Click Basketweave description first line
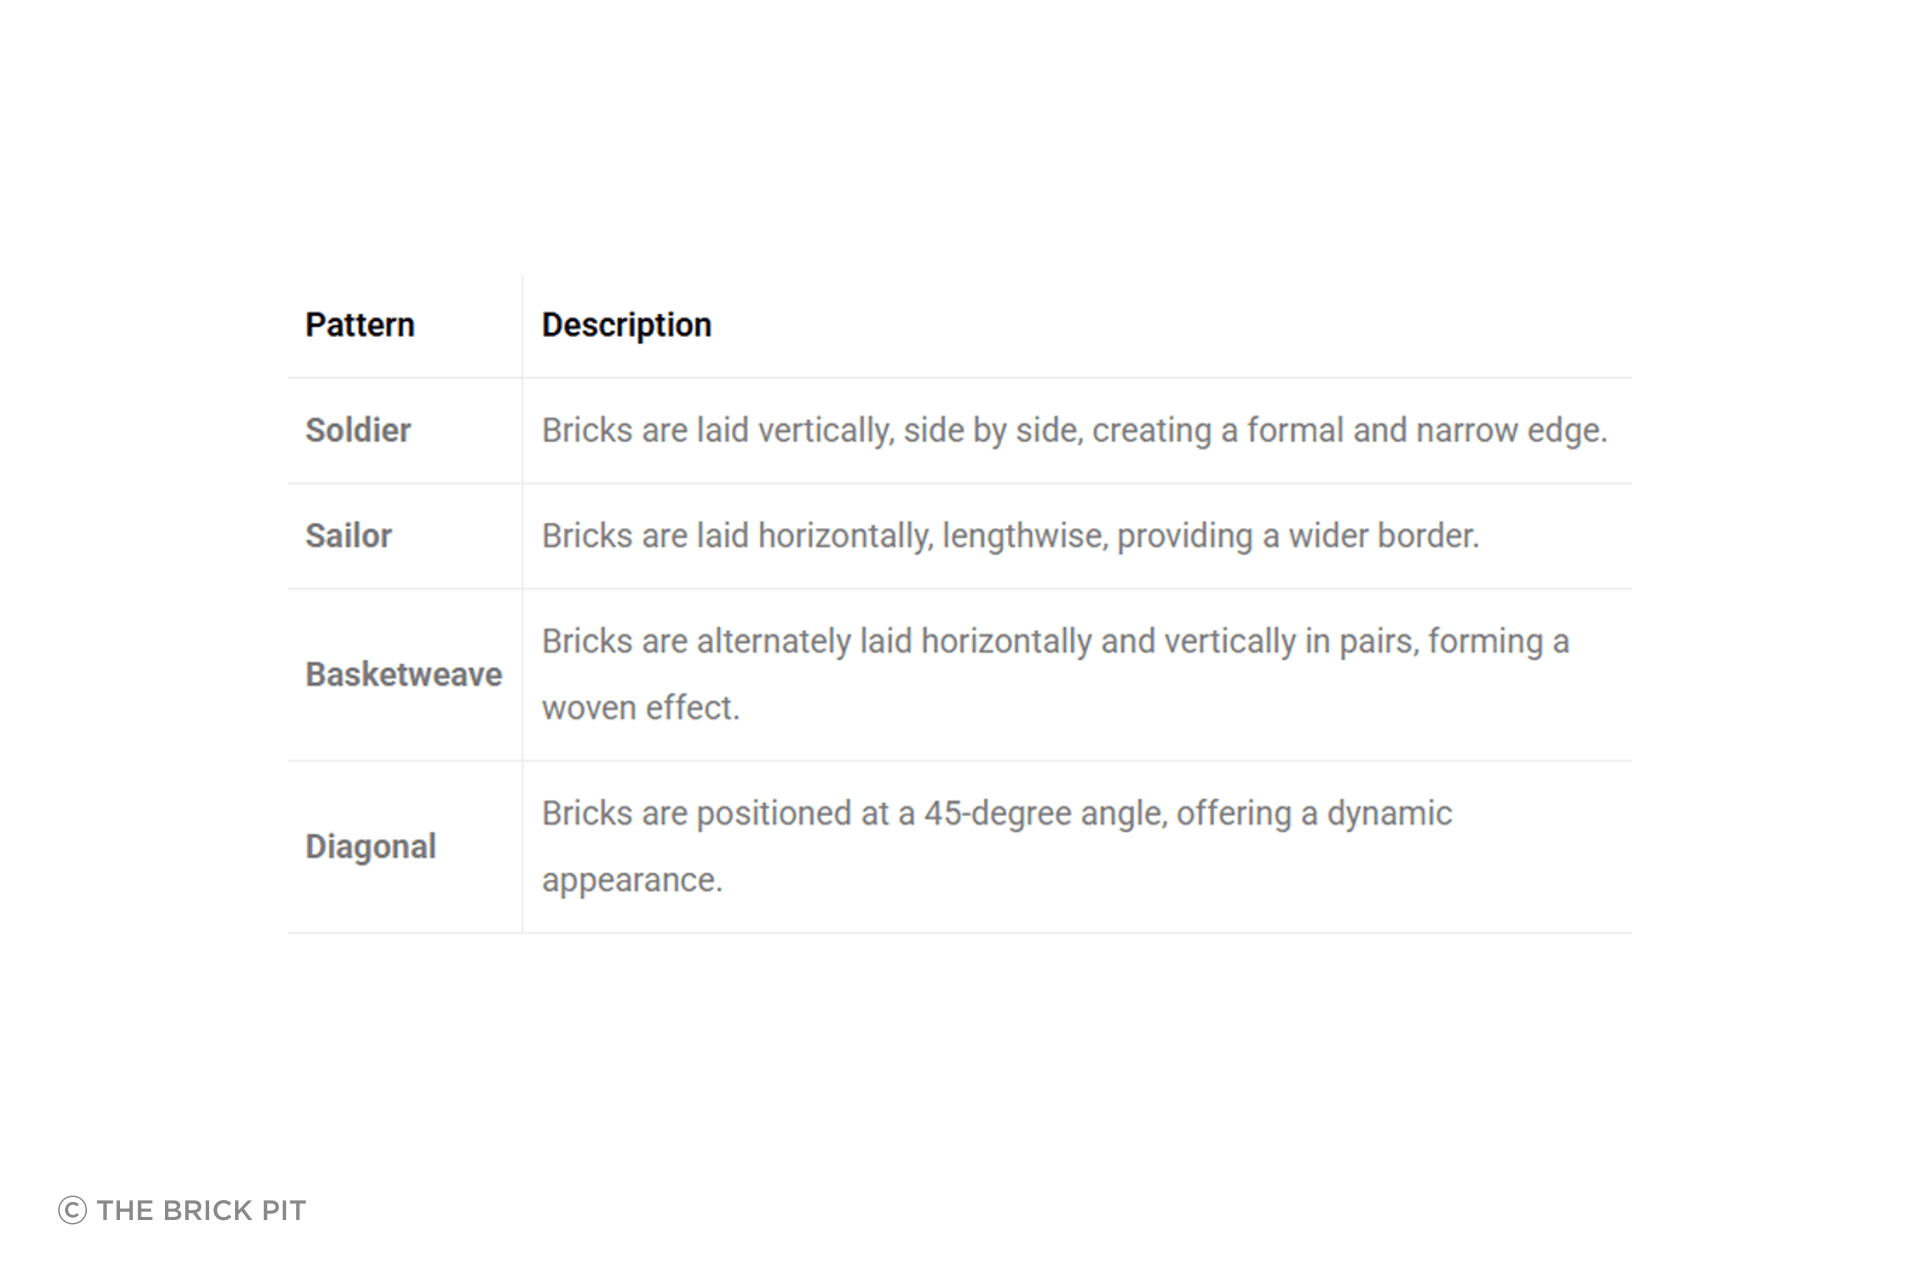The width and height of the screenshot is (1920, 1280). 1056,642
